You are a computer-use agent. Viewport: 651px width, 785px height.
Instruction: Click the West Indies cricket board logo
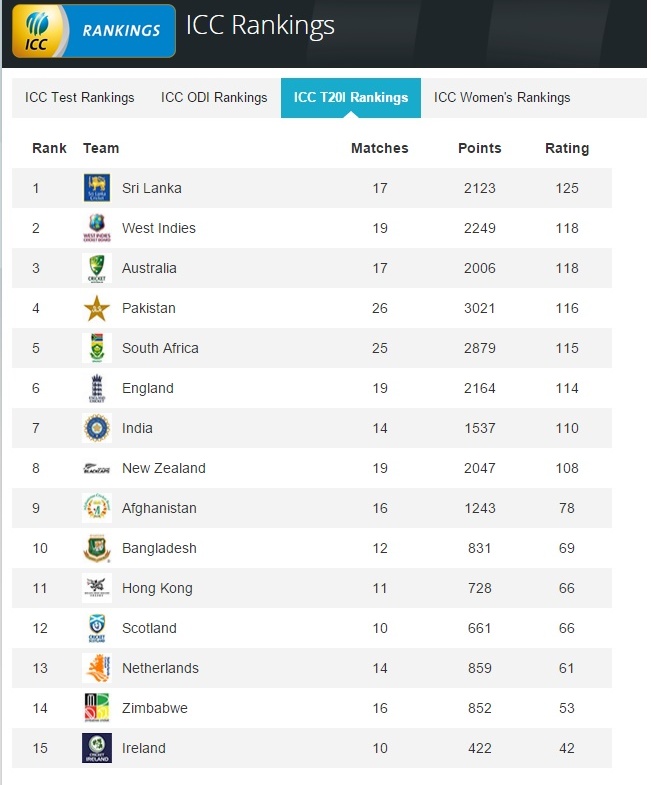point(97,228)
